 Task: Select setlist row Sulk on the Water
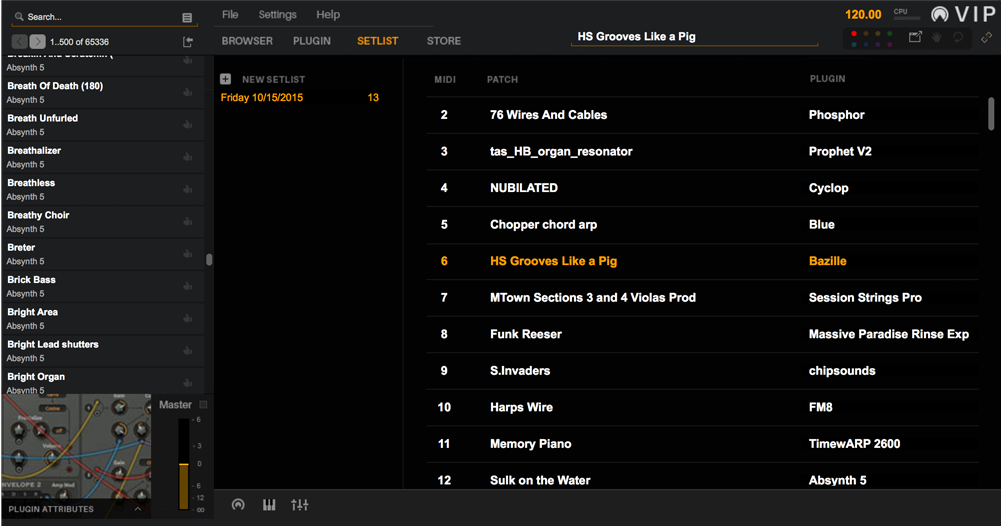click(702, 477)
